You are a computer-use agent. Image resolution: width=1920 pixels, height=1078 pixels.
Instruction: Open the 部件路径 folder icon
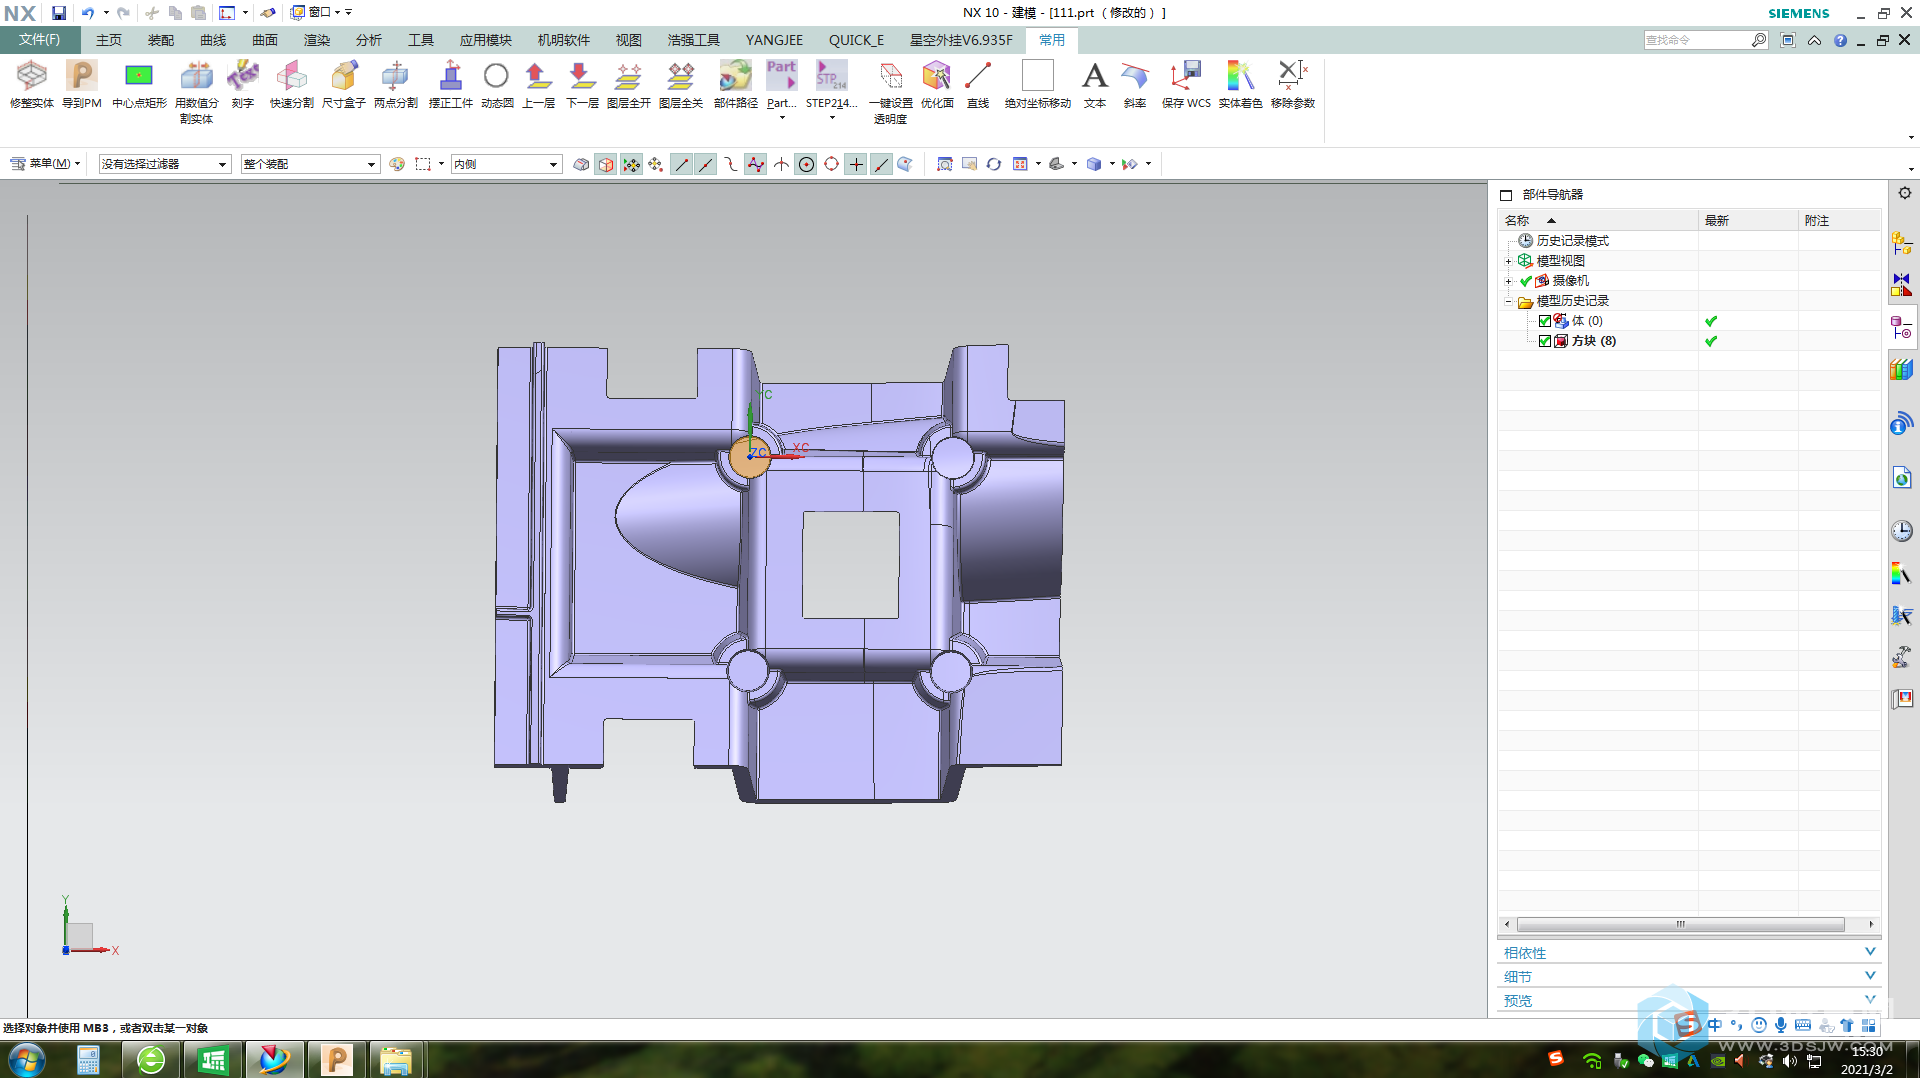click(x=736, y=76)
